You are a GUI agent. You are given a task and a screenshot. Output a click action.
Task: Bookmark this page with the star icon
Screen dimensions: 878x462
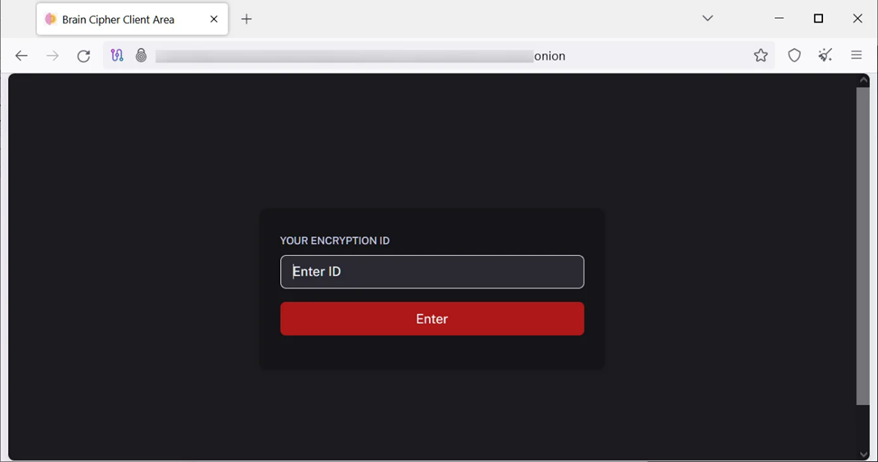click(761, 56)
